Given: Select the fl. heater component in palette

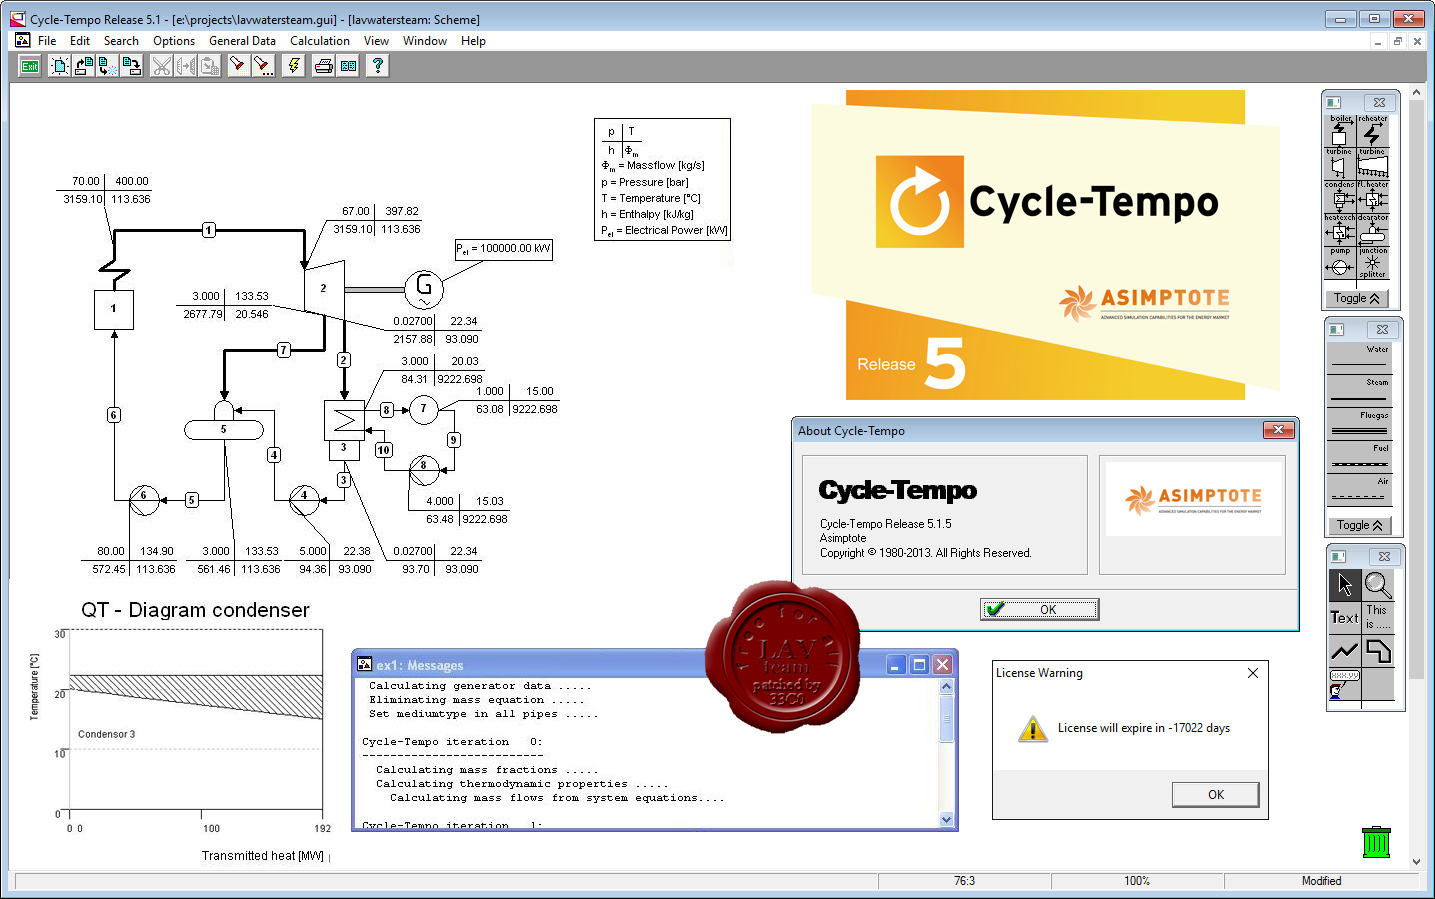Looking at the screenshot, I should [1373, 197].
